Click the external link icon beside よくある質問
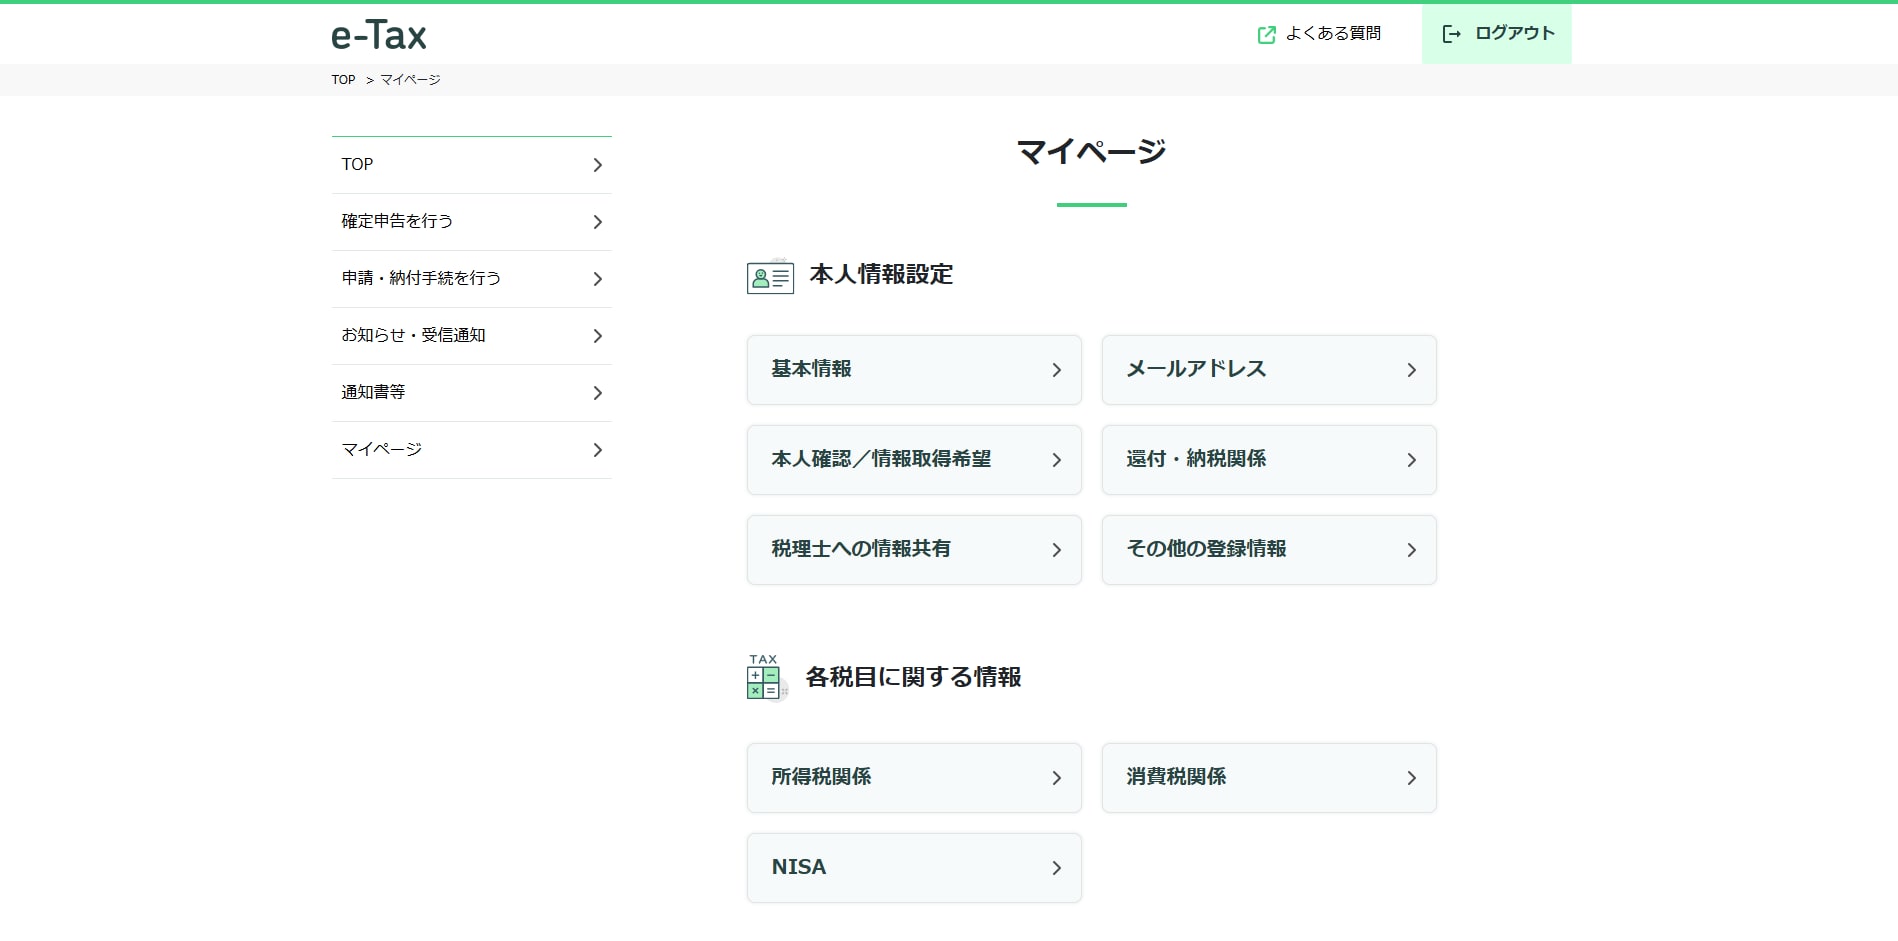The width and height of the screenshot is (1898, 941). coord(1266,35)
